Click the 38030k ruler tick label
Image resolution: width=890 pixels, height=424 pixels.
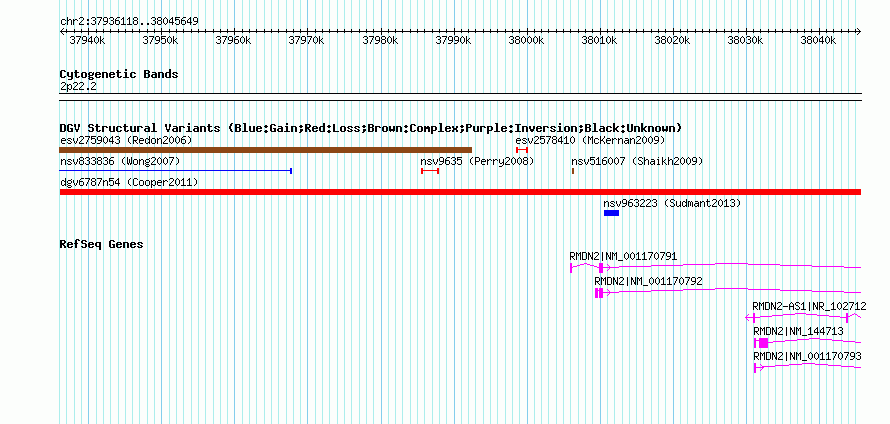(746, 40)
